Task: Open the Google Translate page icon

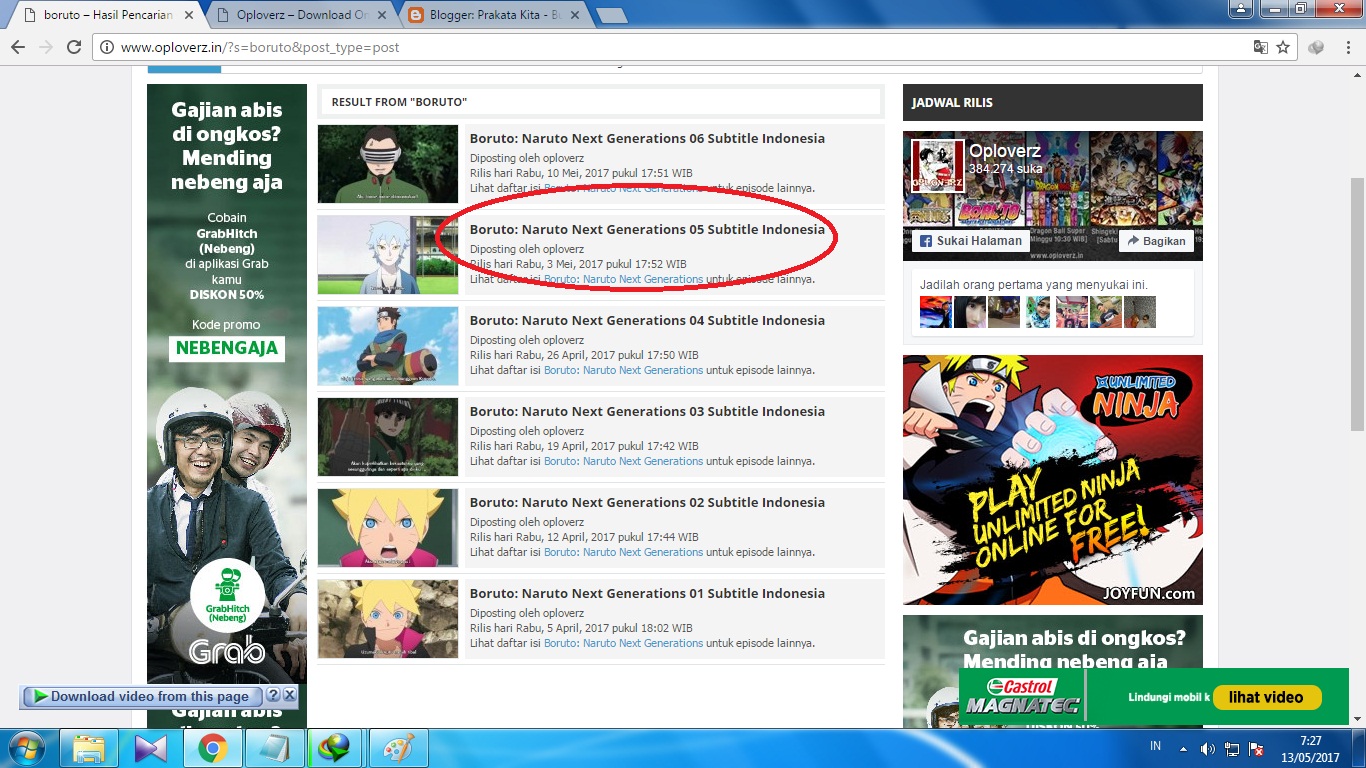Action: [1261, 47]
